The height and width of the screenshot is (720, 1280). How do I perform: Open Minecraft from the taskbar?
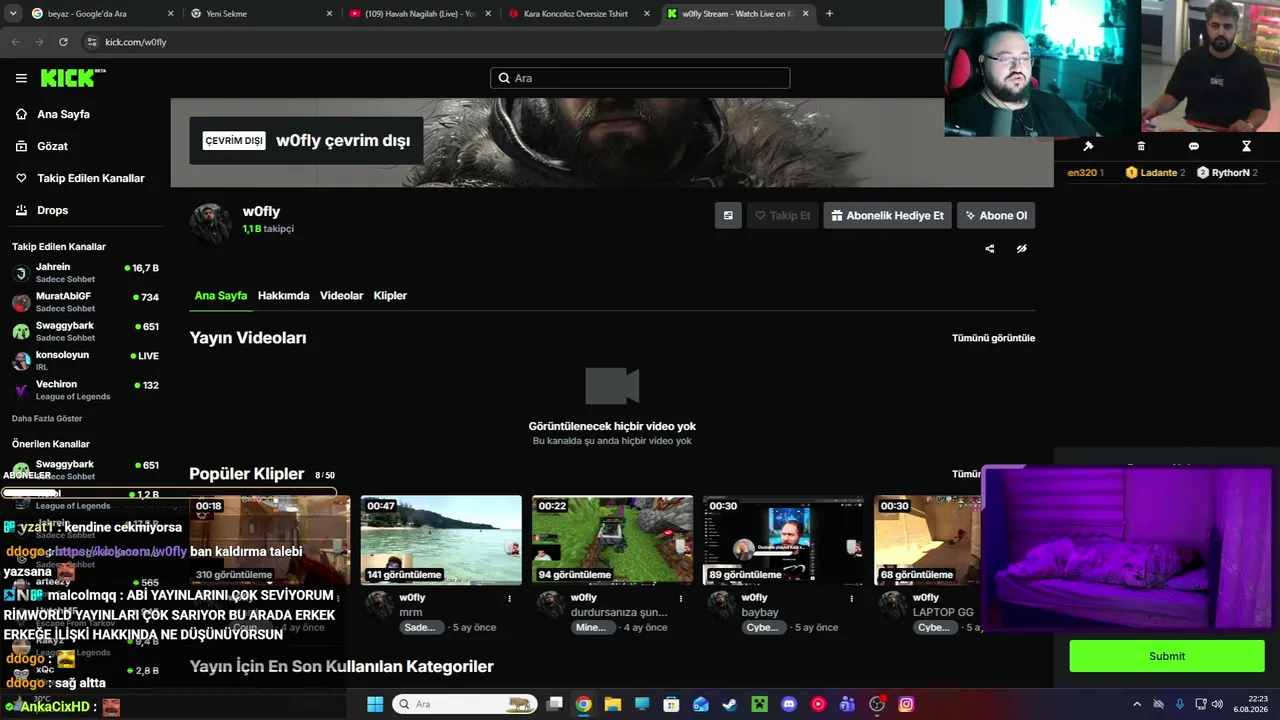point(759,704)
